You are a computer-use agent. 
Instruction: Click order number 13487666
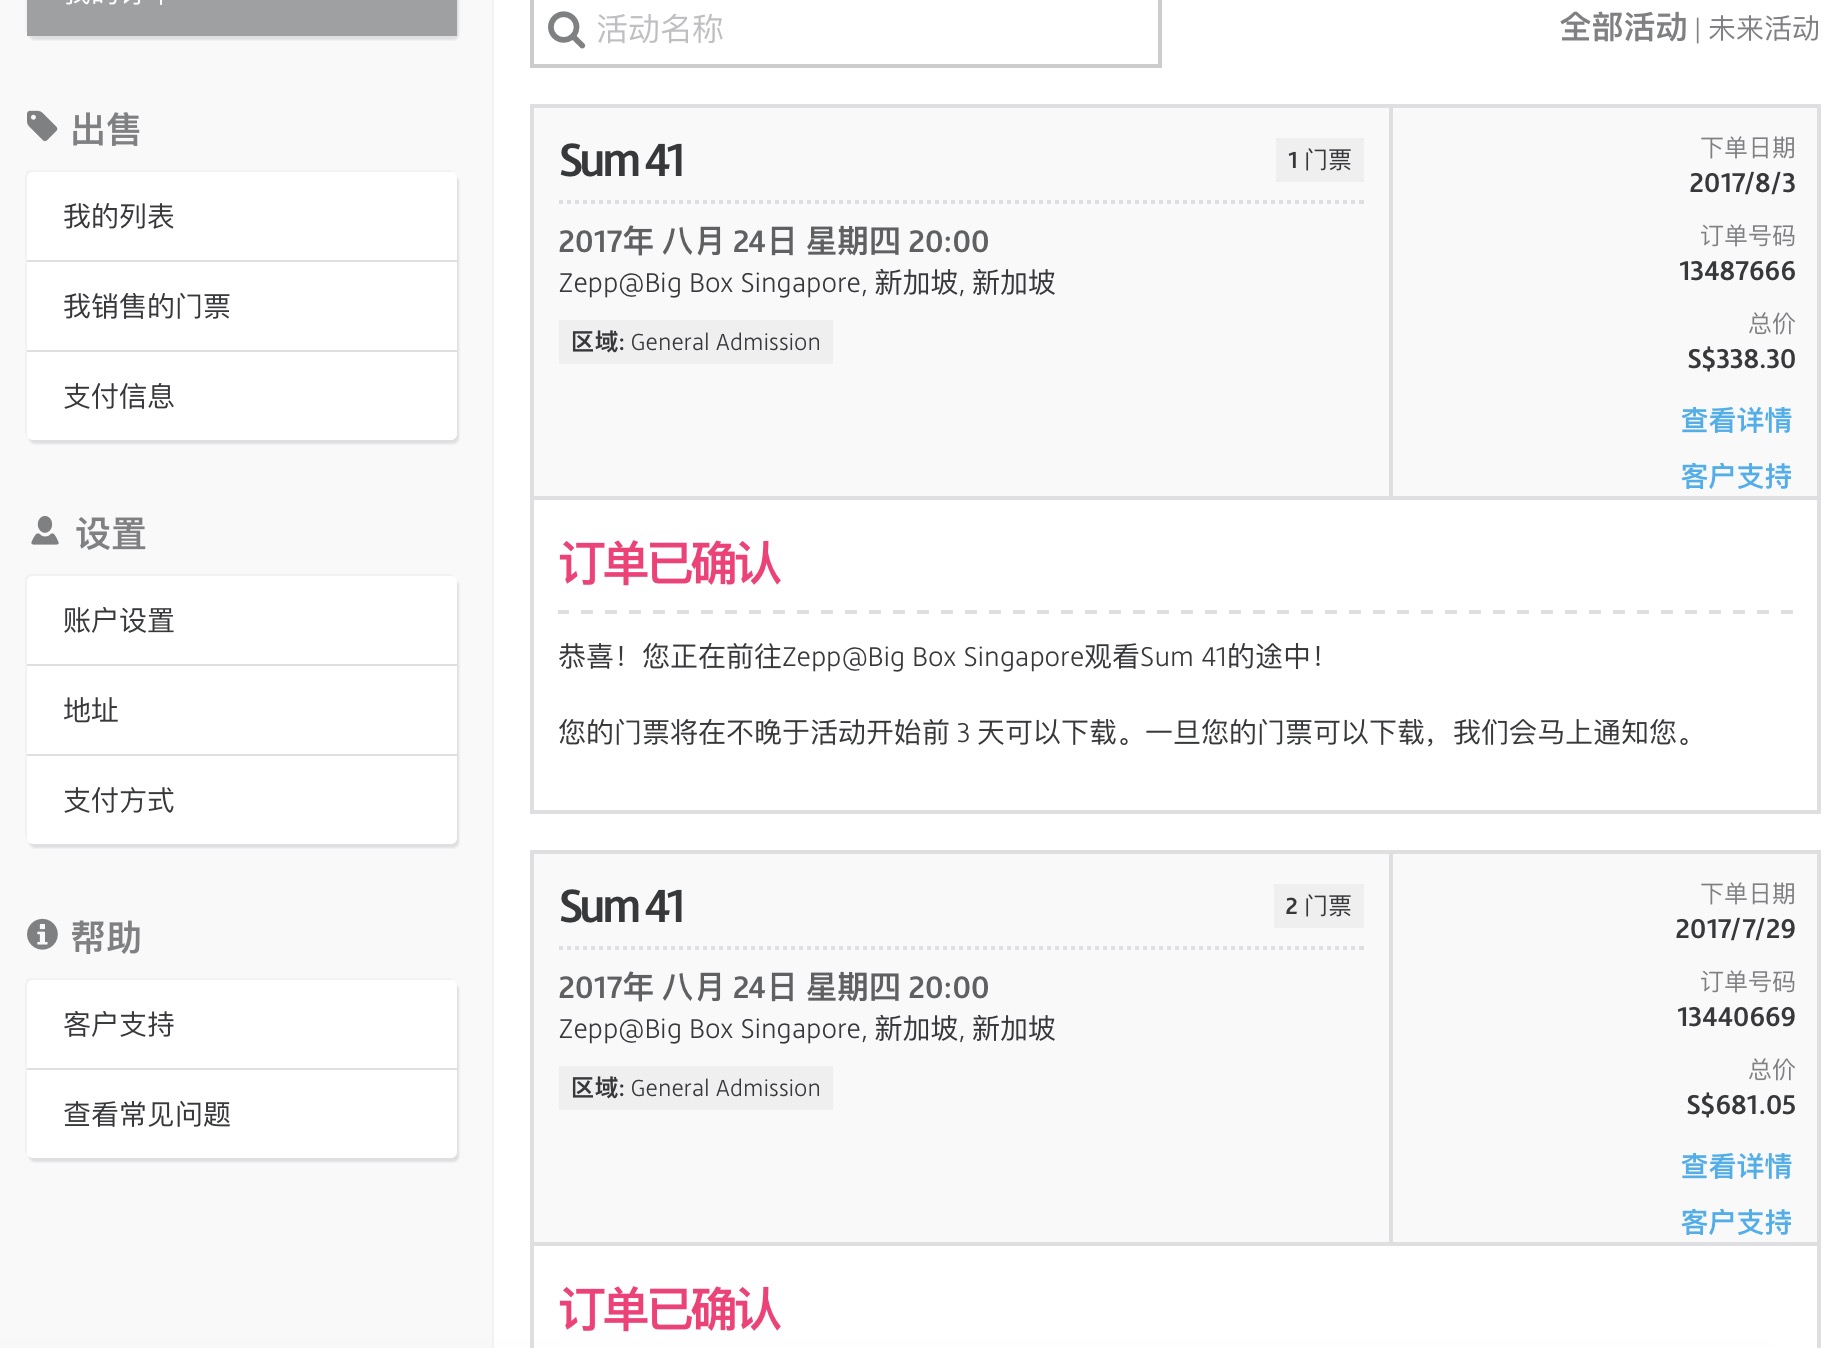tap(1737, 271)
